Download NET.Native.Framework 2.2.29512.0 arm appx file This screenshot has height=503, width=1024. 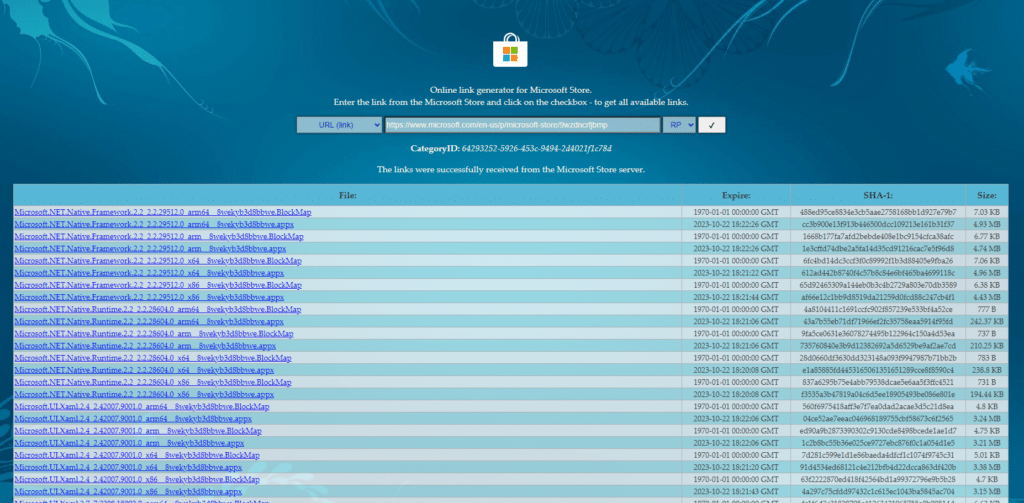point(150,249)
